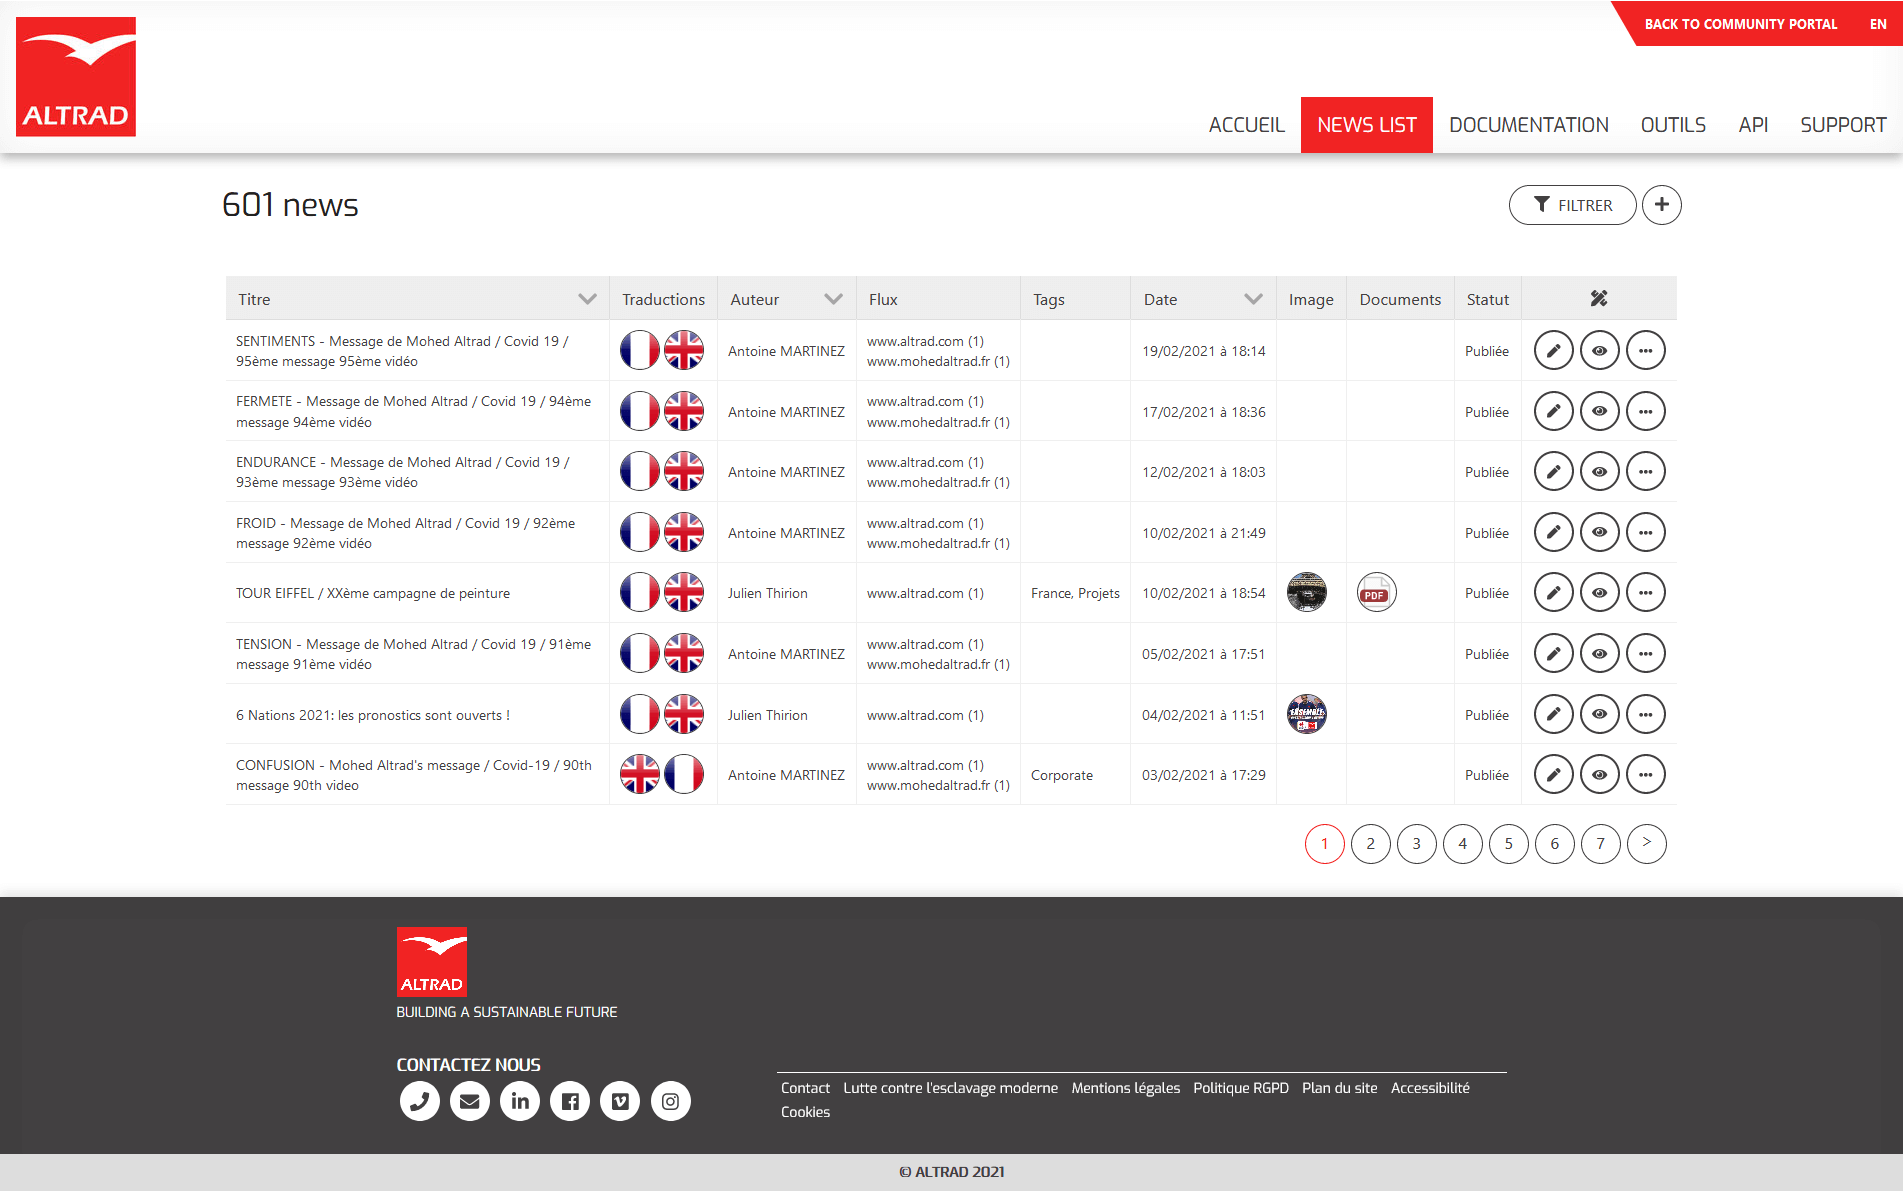Screen dimensions: 1903x1191
Task: Open 6 Nations 2021 image thumbnail
Action: [1306, 714]
